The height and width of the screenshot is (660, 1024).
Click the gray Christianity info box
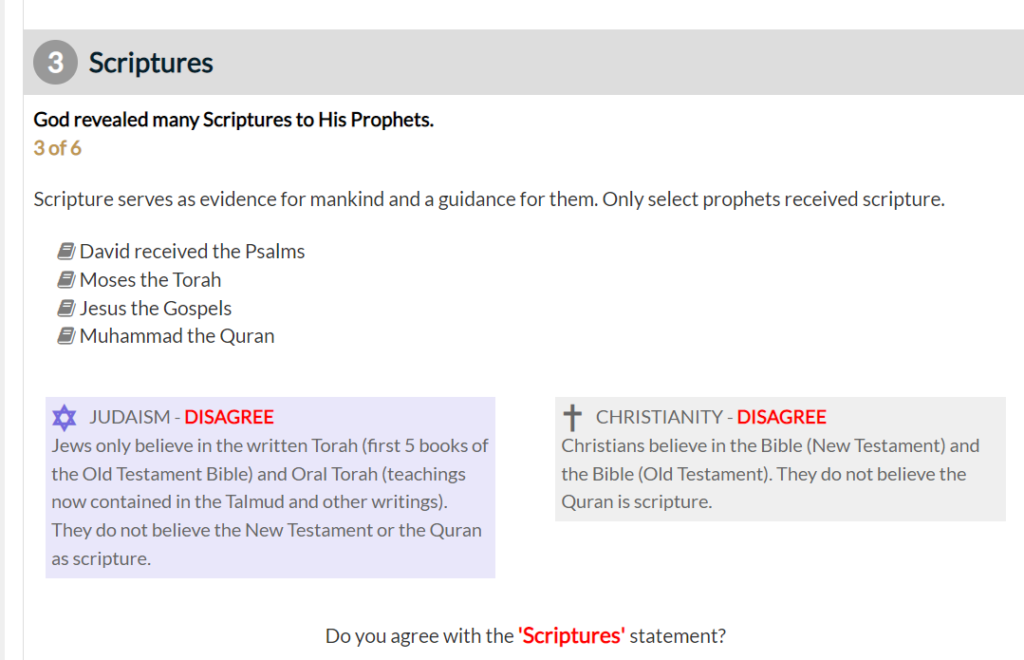point(780,459)
